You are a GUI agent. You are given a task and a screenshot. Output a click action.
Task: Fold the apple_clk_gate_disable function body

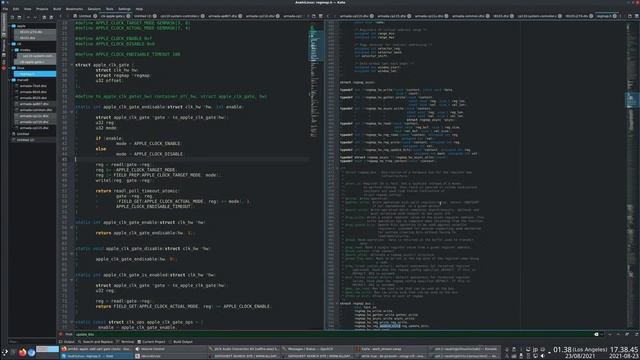[72, 253]
